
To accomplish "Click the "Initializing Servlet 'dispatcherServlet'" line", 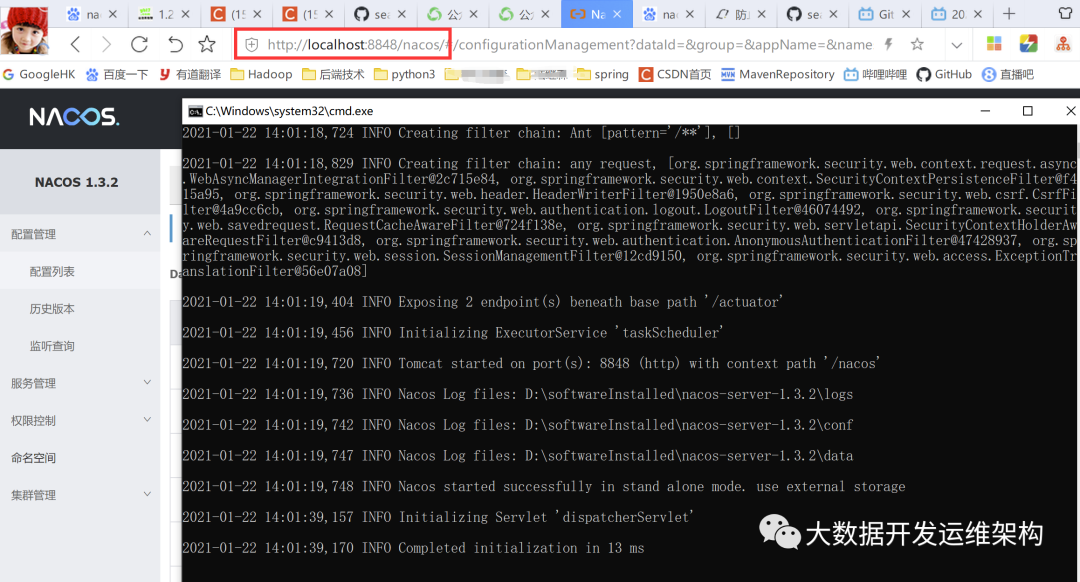I will click(438, 517).
